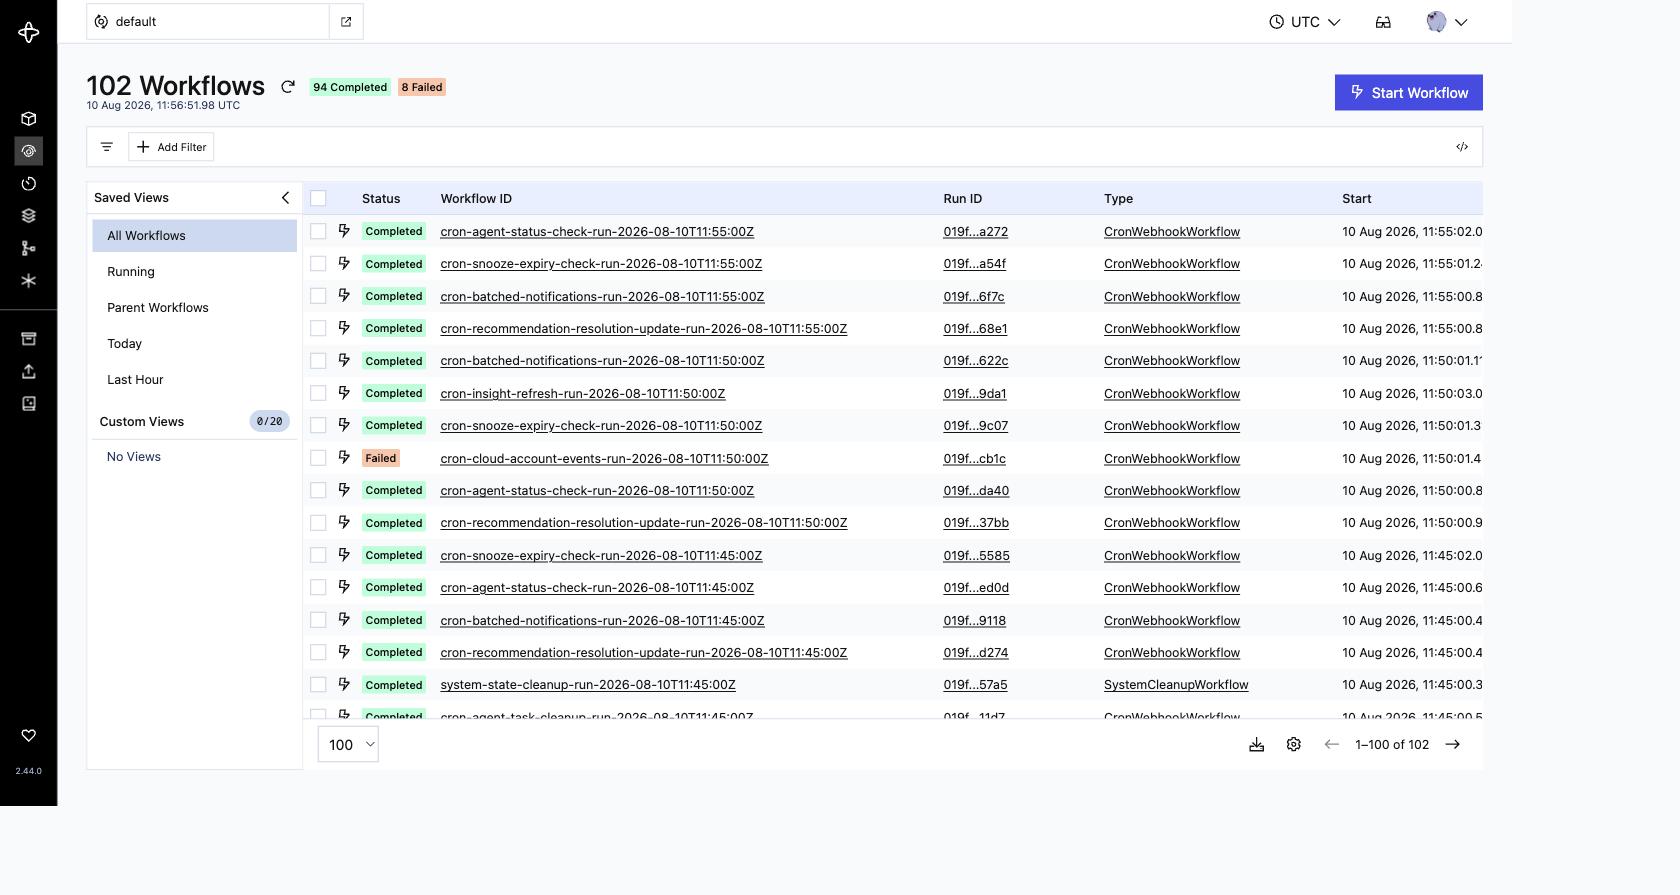Toggle the select-all checkbox in table header
The image size is (1680, 895).
click(x=318, y=198)
